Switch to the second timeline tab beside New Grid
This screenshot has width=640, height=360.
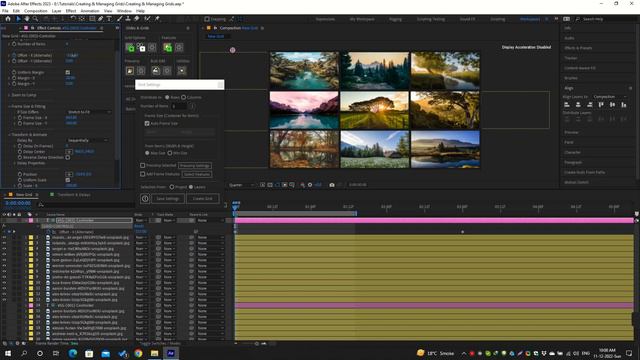pos(73,195)
